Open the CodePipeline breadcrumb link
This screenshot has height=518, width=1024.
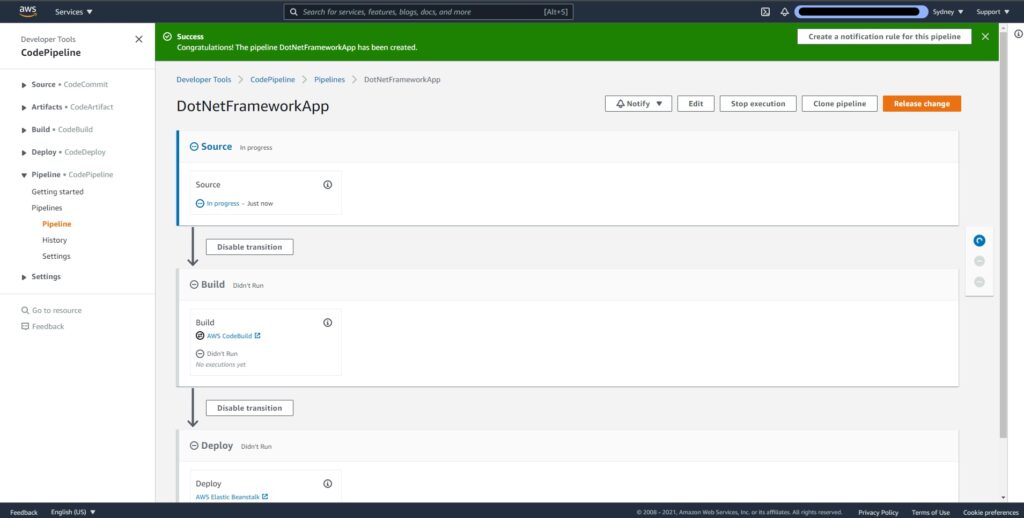coord(272,80)
